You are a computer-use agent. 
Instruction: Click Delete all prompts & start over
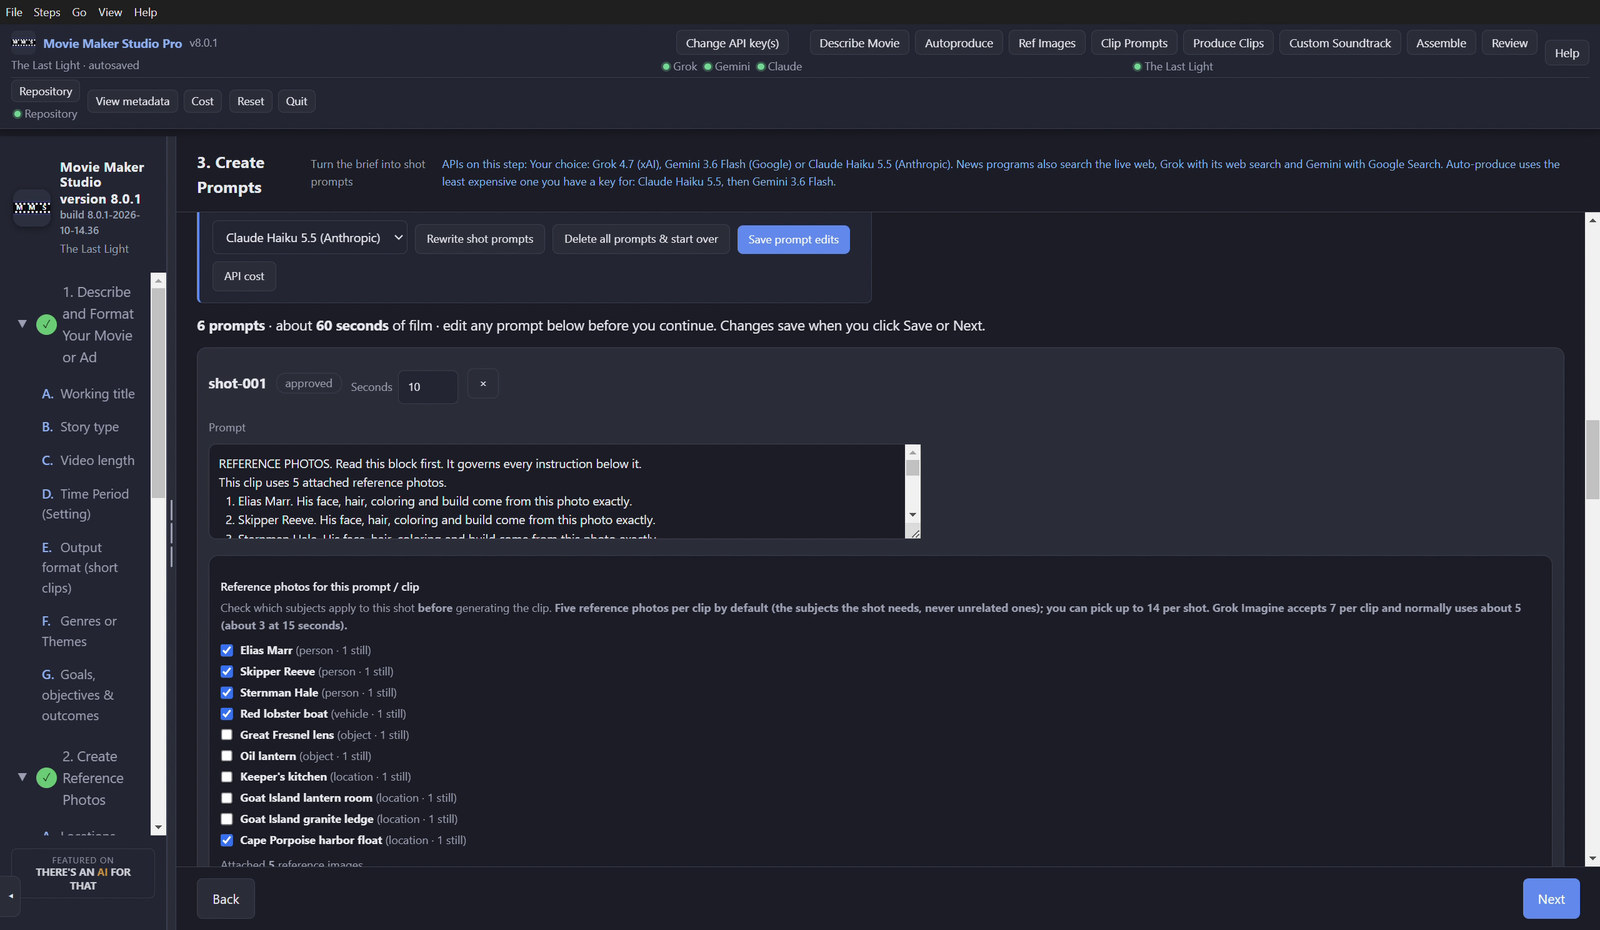[641, 239]
